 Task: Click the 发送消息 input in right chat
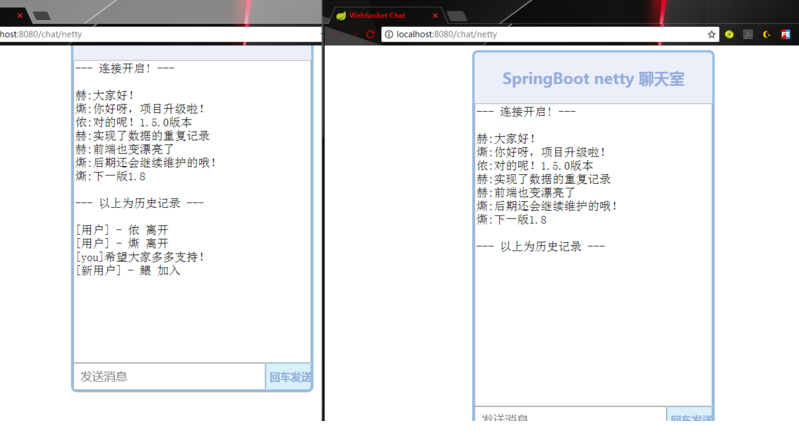click(570, 415)
